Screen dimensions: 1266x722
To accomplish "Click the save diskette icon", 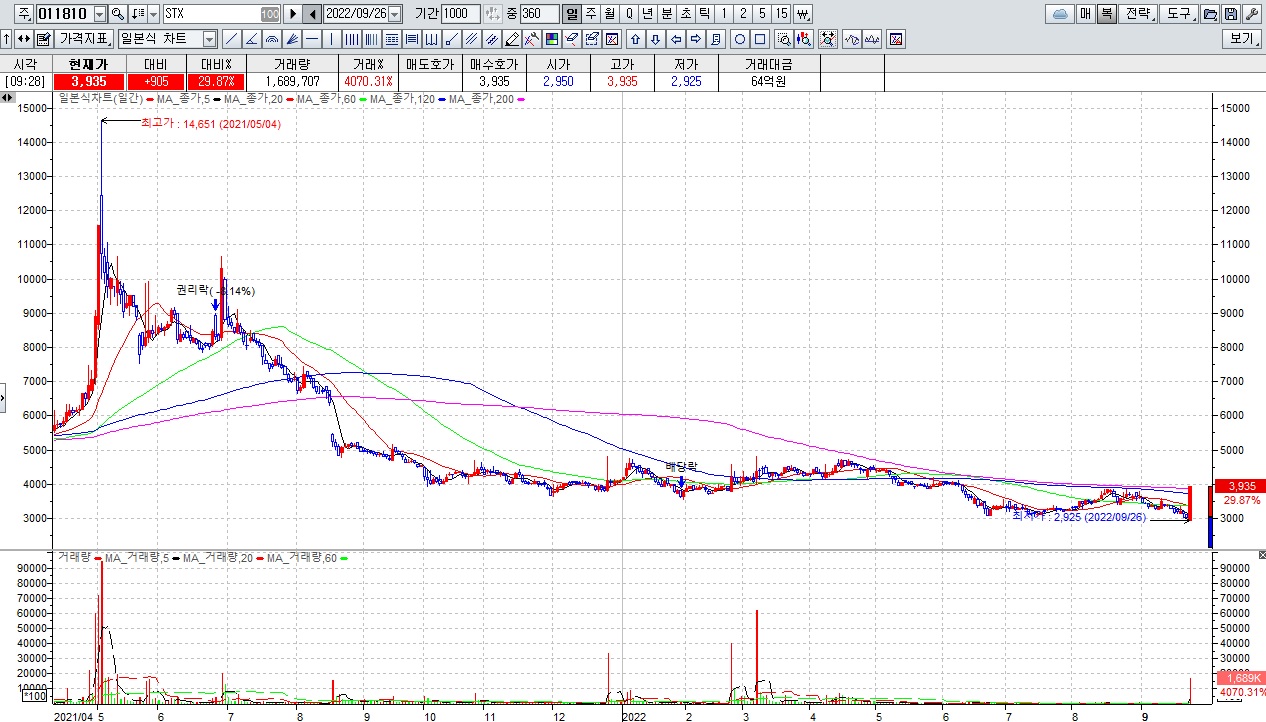I will tap(1230, 14).
